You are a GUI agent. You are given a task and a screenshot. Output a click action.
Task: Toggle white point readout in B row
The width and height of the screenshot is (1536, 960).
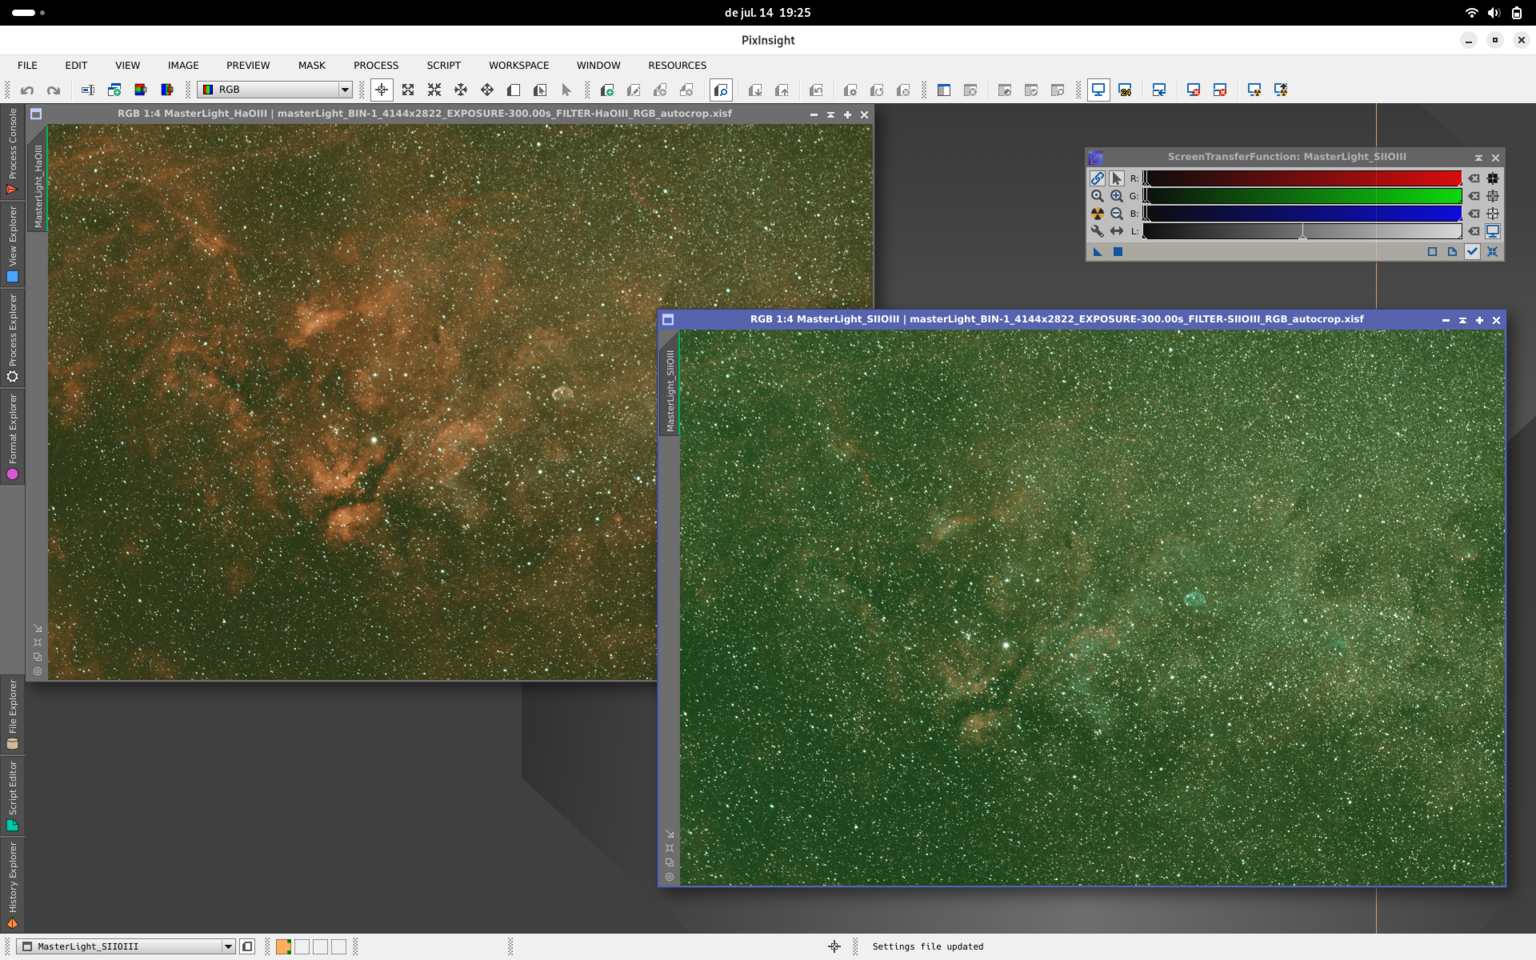pos(1493,214)
